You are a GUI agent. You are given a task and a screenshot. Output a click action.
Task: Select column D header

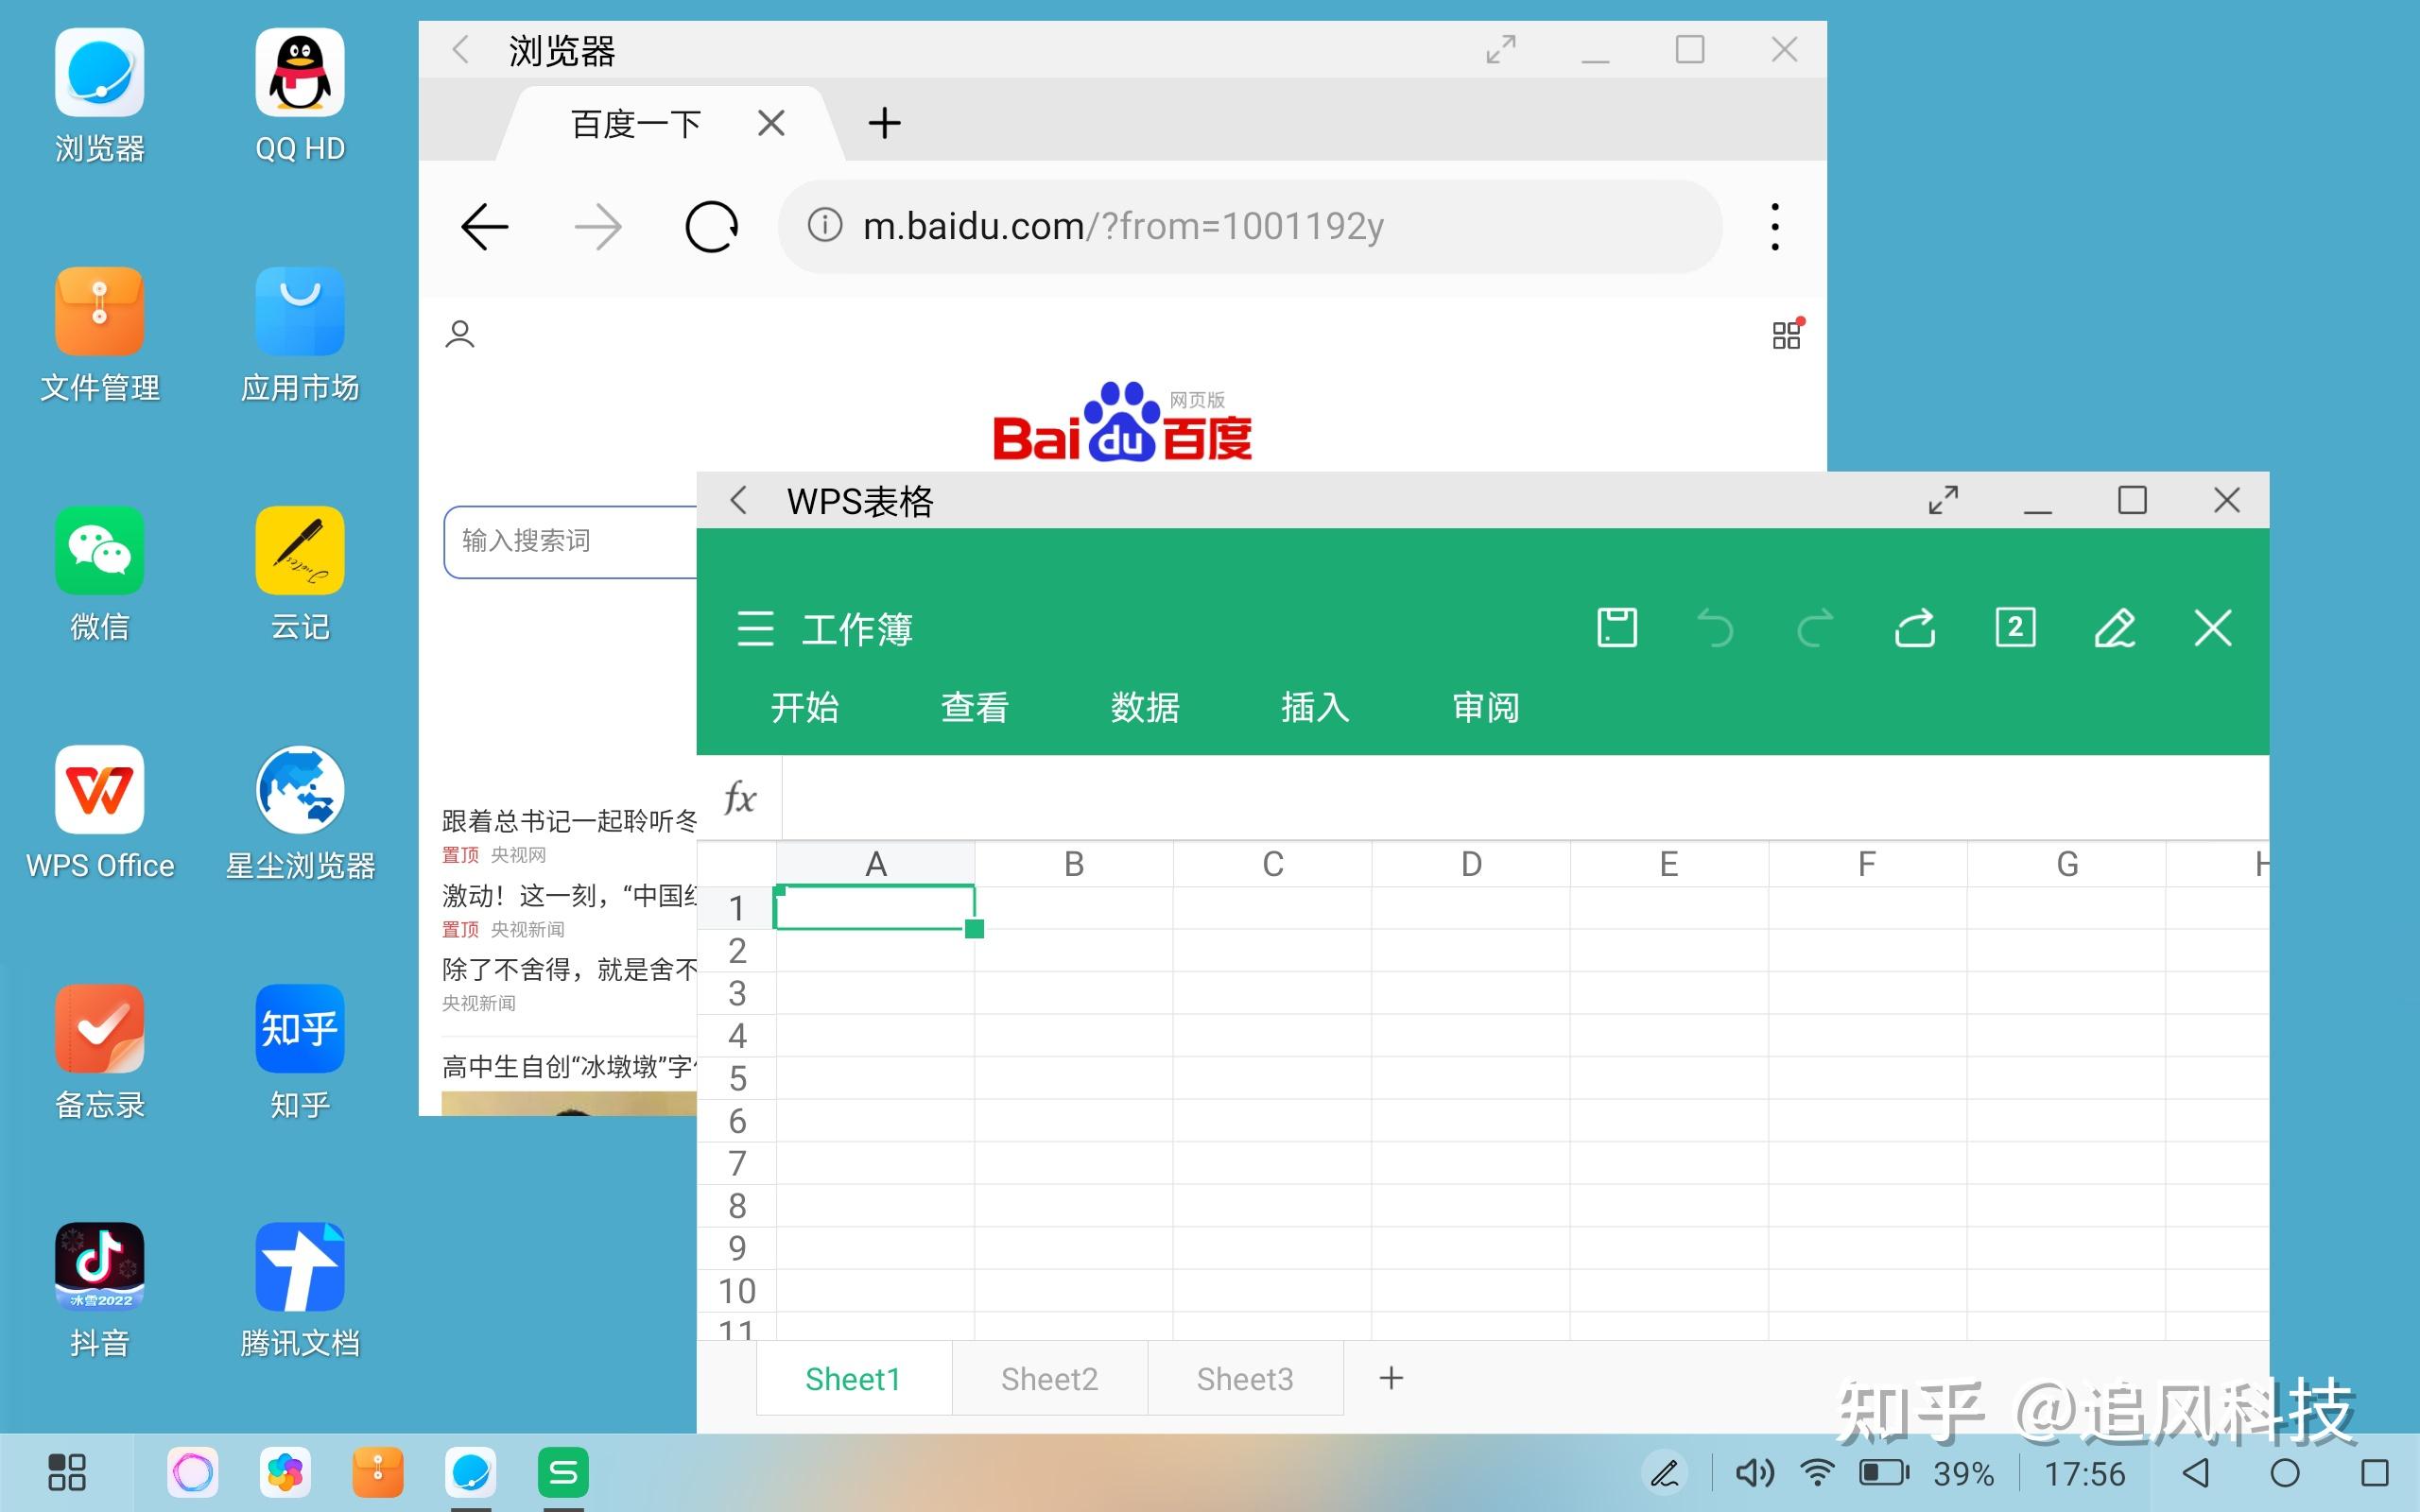pyautogui.click(x=1470, y=864)
